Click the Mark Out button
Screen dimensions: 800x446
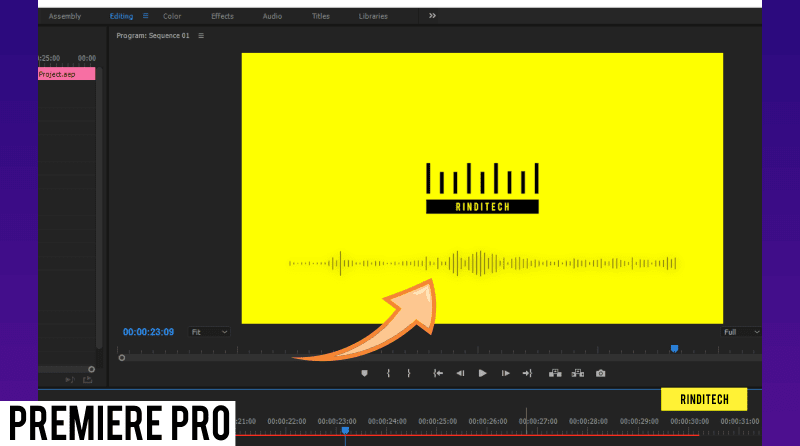409,374
